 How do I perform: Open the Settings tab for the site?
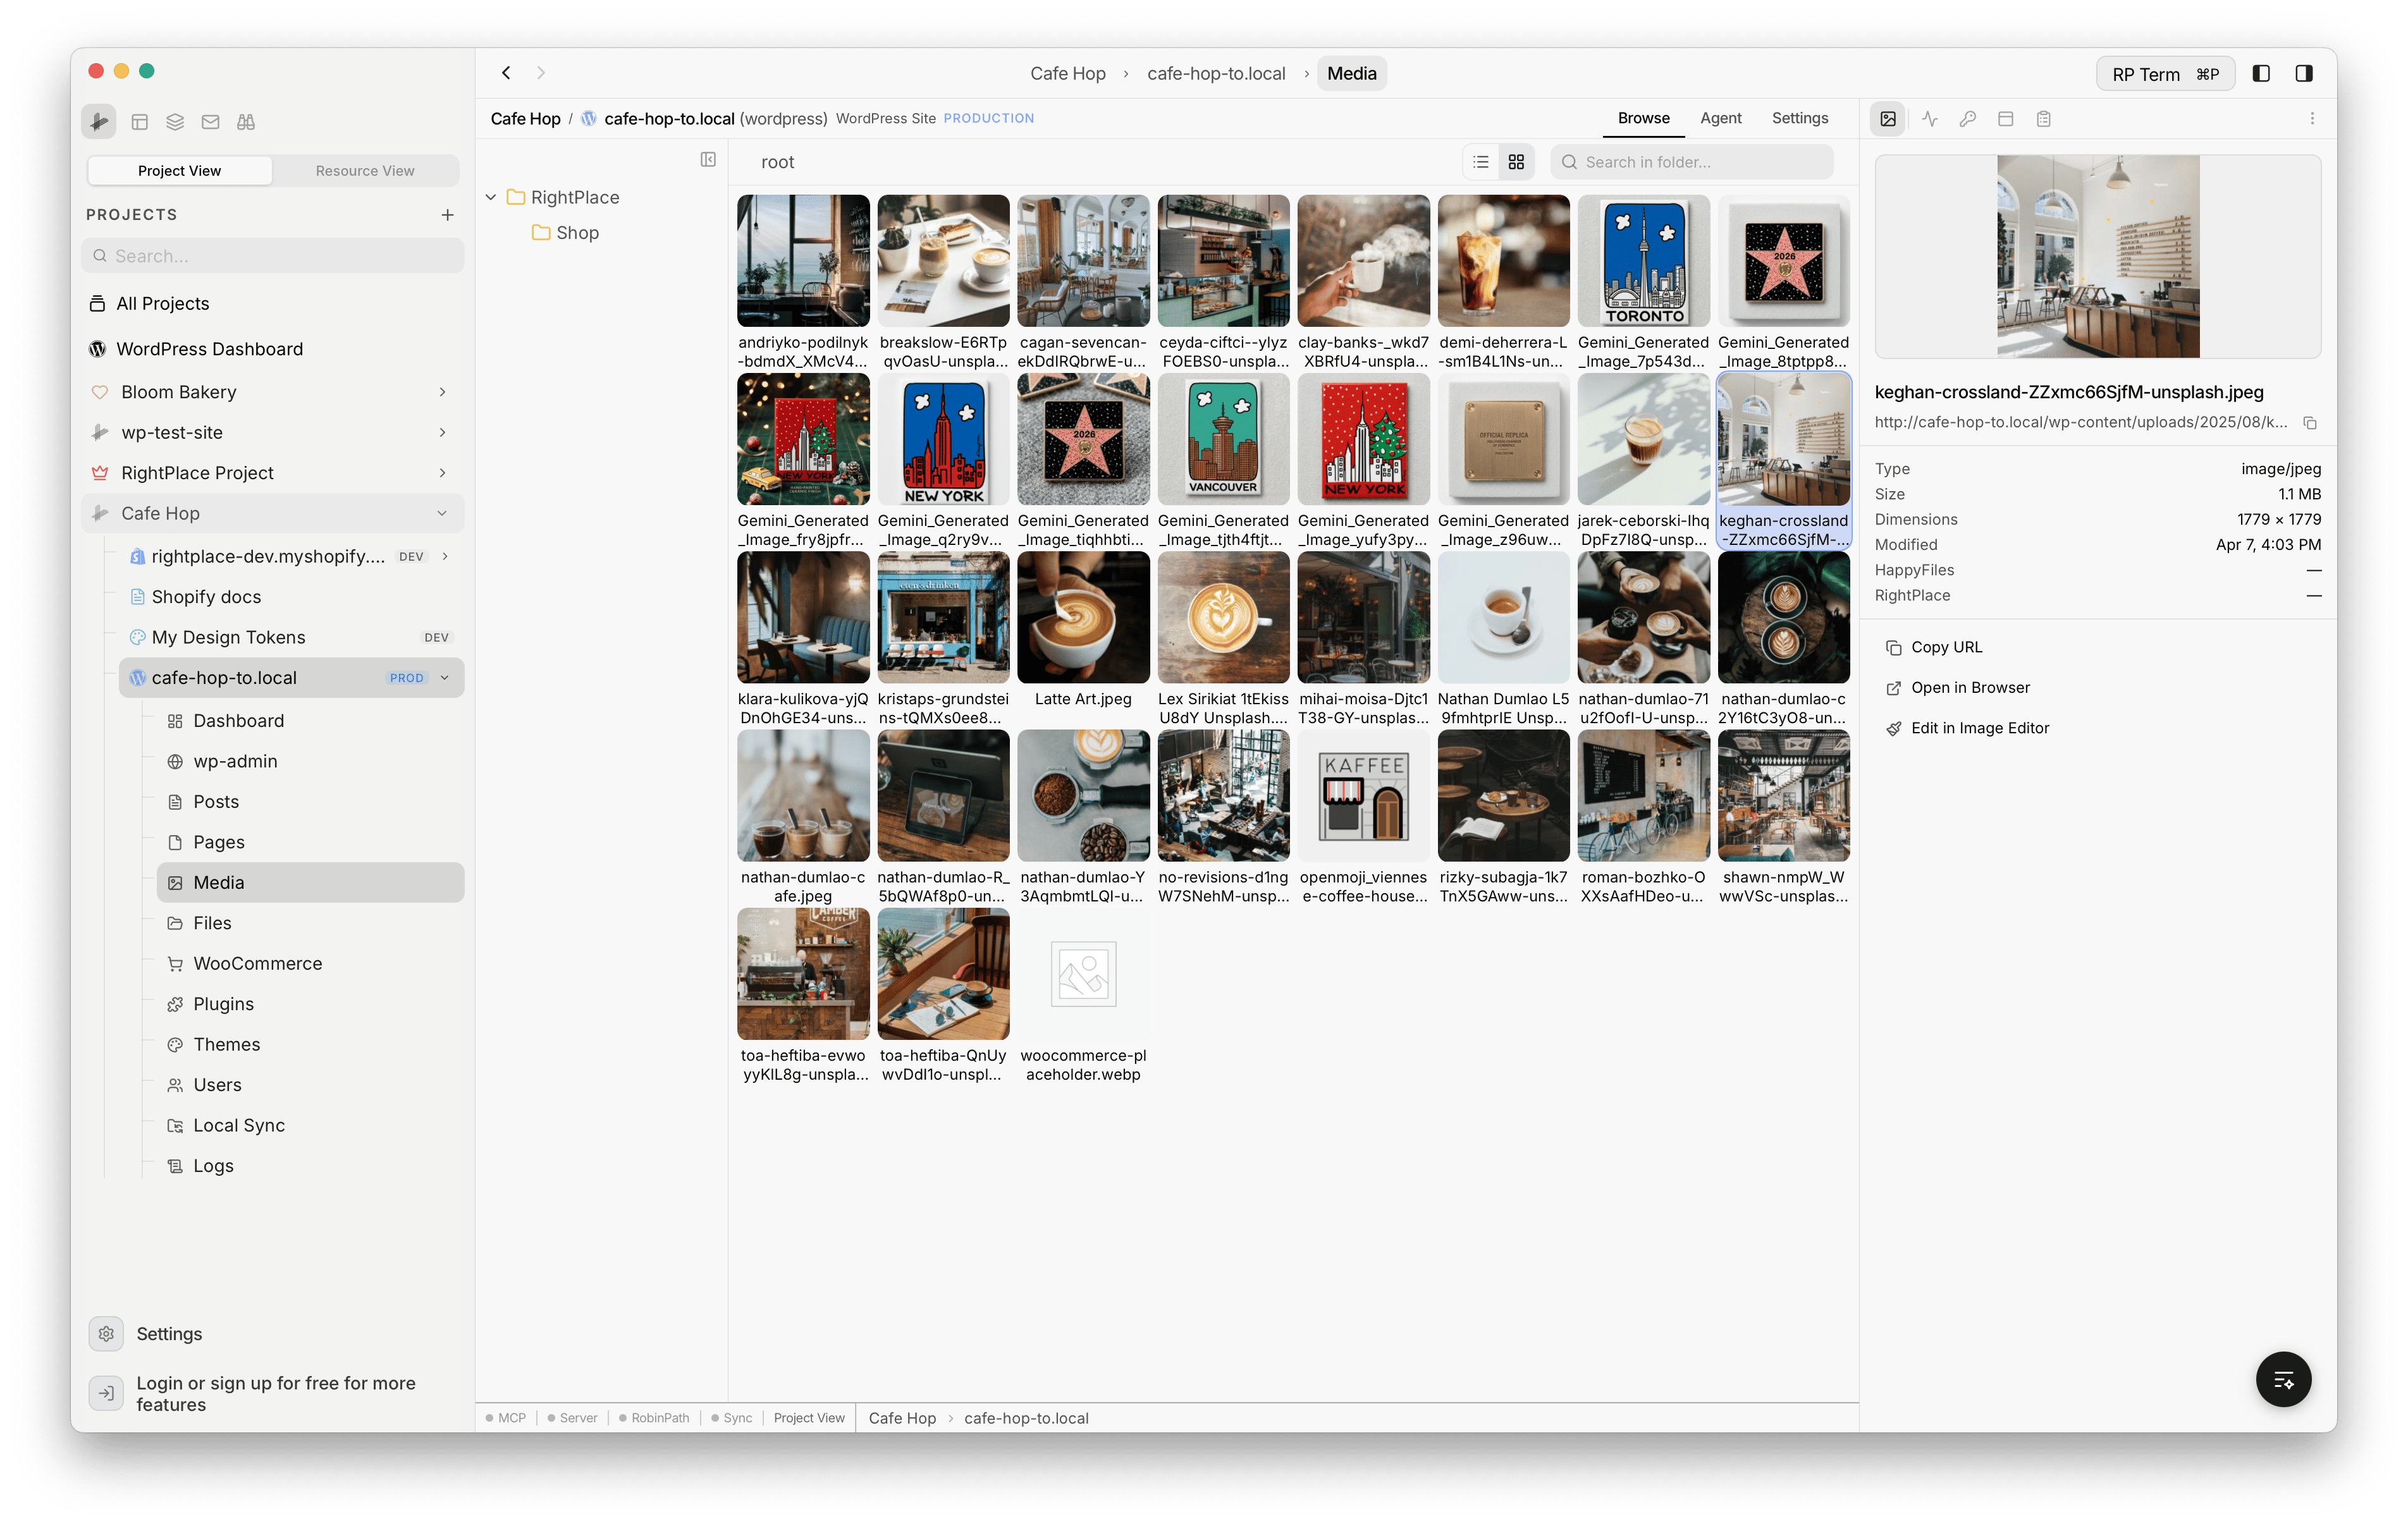tap(1800, 118)
